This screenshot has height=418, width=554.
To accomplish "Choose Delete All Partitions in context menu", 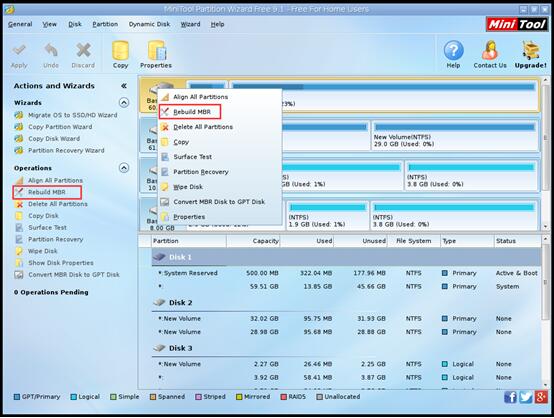I will [220, 127].
